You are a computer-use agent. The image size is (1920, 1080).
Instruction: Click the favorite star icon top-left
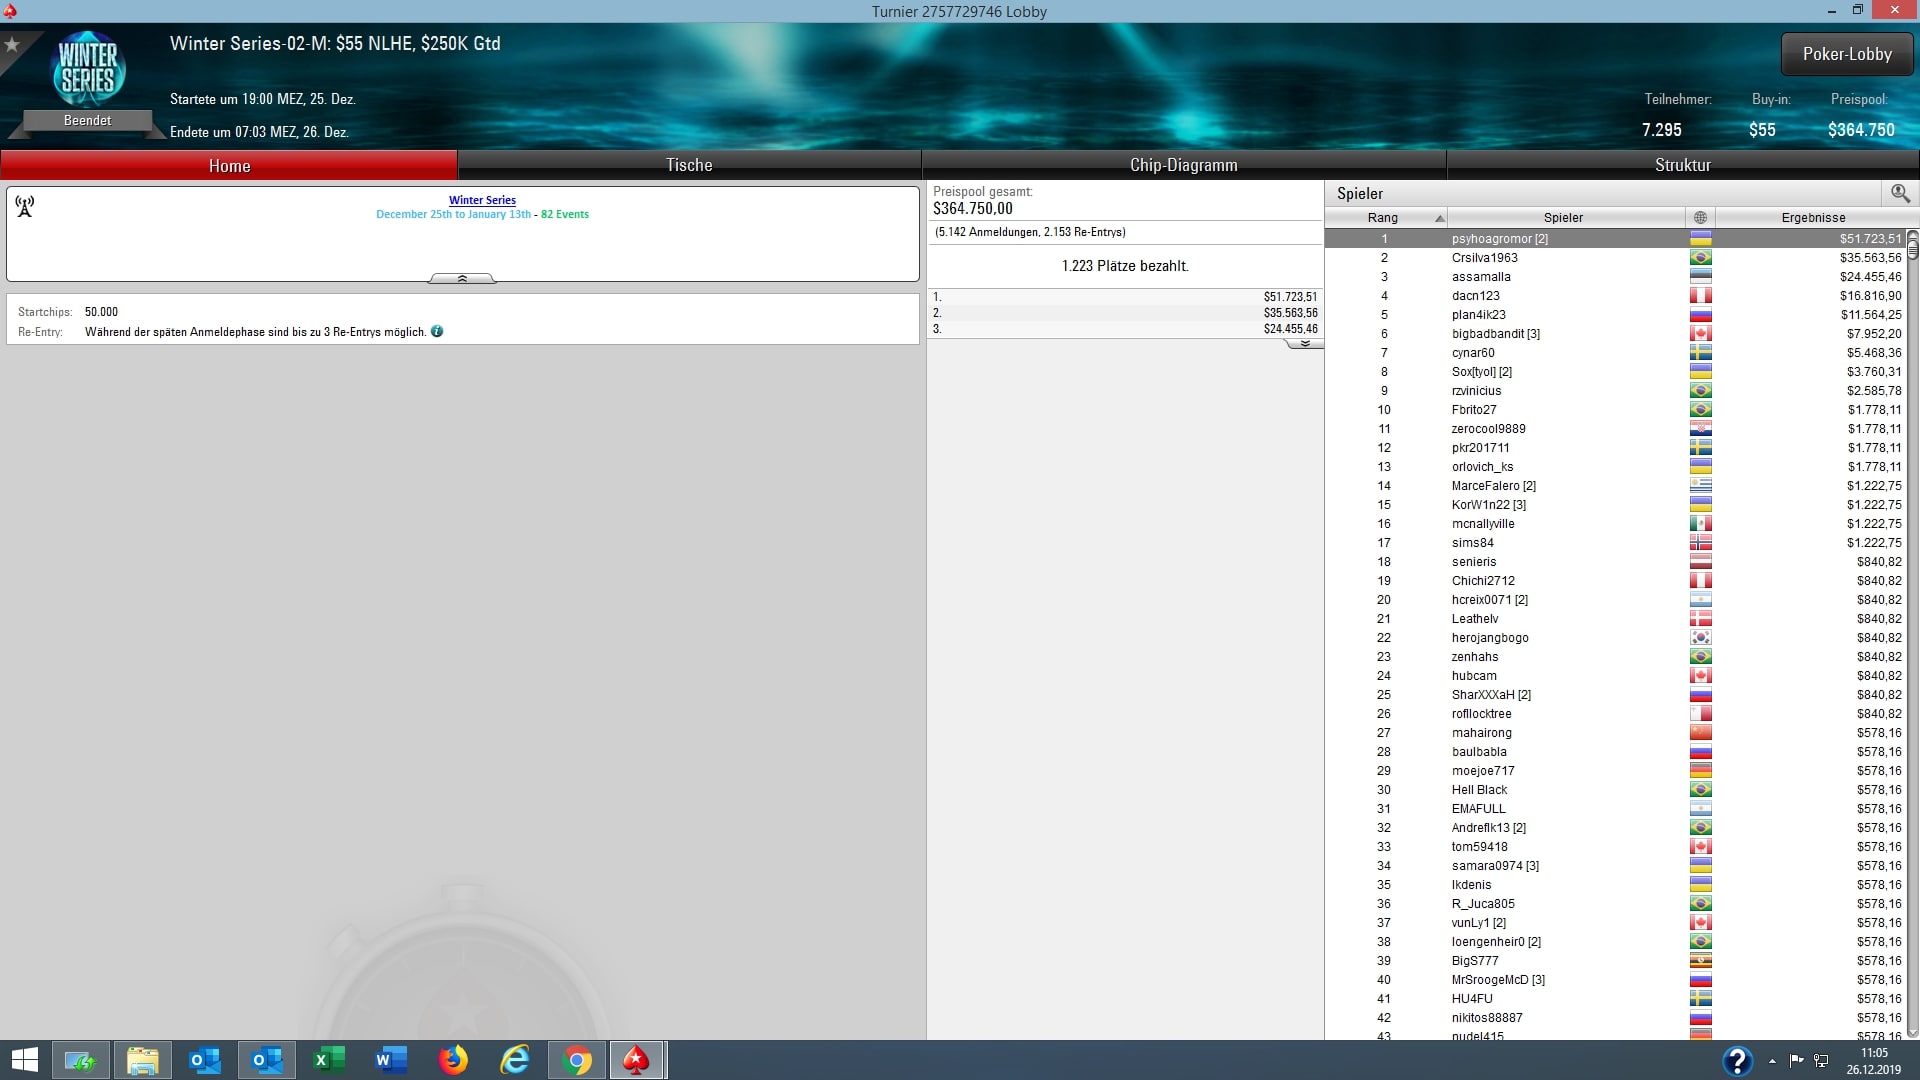click(12, 45)
